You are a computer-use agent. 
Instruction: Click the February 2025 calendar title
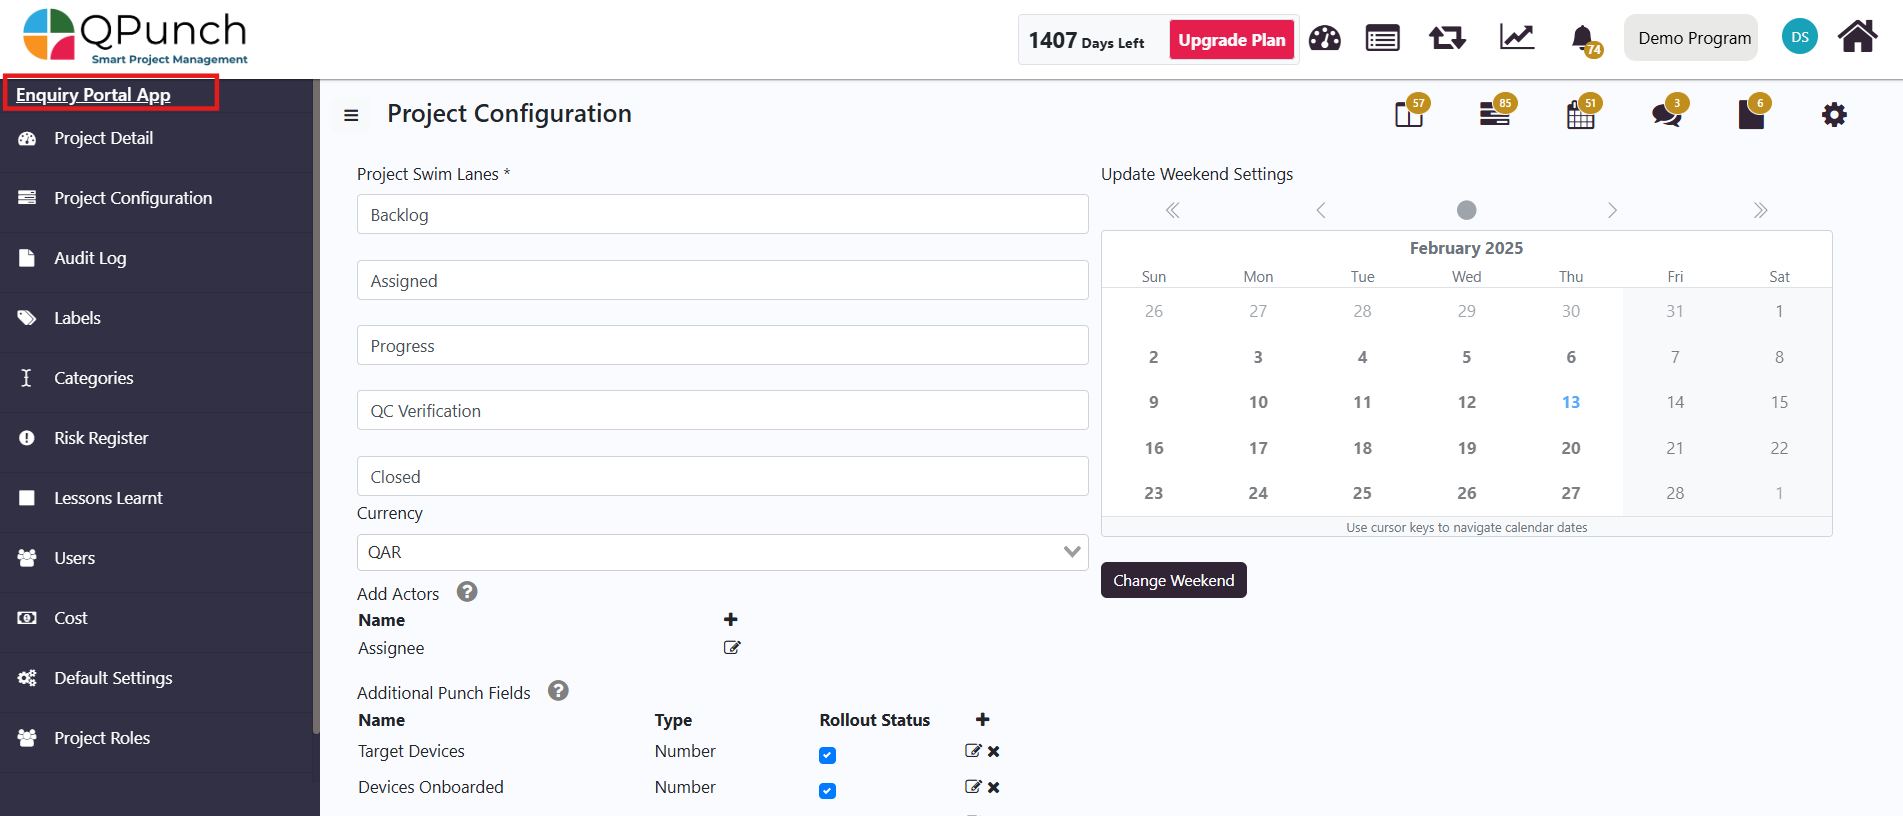tap(1466, 248)
